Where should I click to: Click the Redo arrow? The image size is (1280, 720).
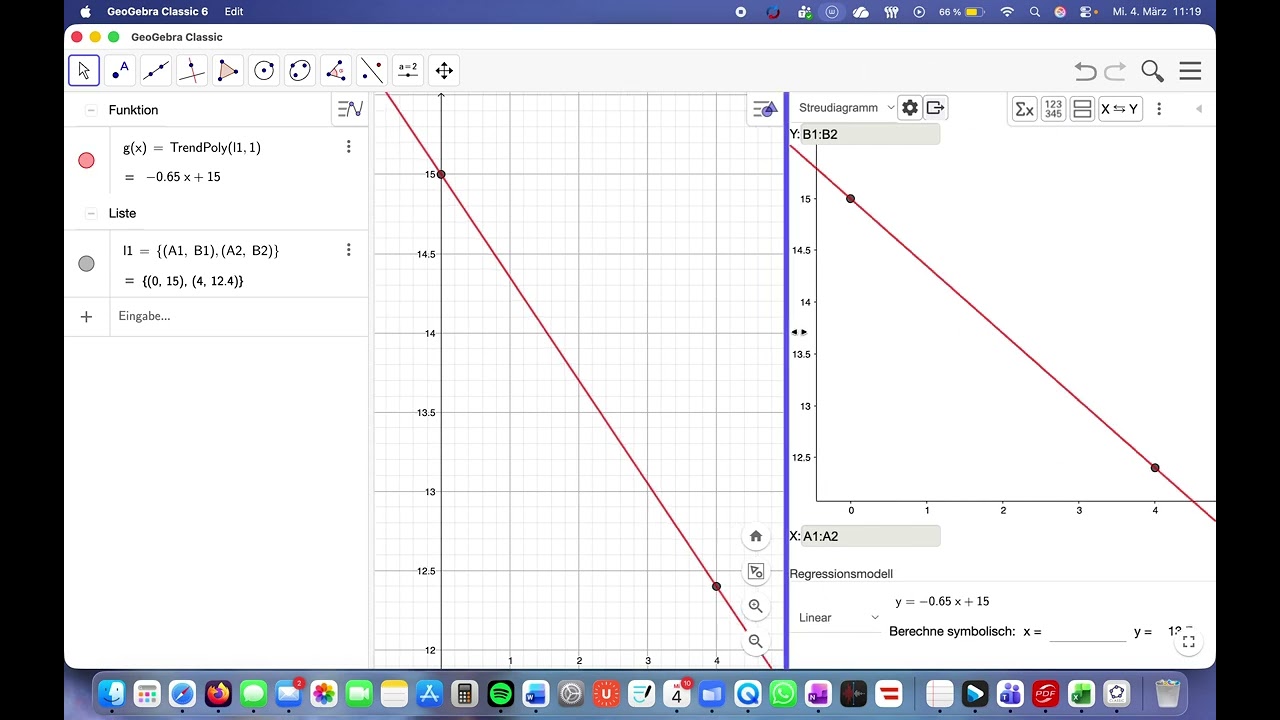tap(1116, 71)
